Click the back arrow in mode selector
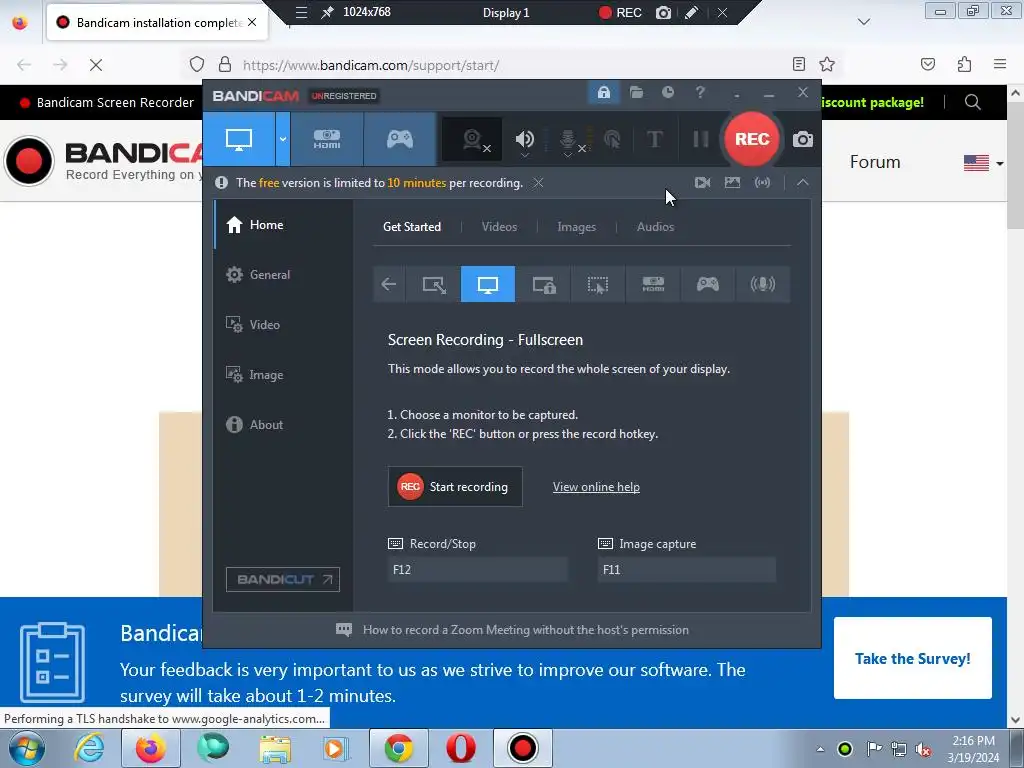This screenshot has width=1024, height=768. (x=389, y=284)
